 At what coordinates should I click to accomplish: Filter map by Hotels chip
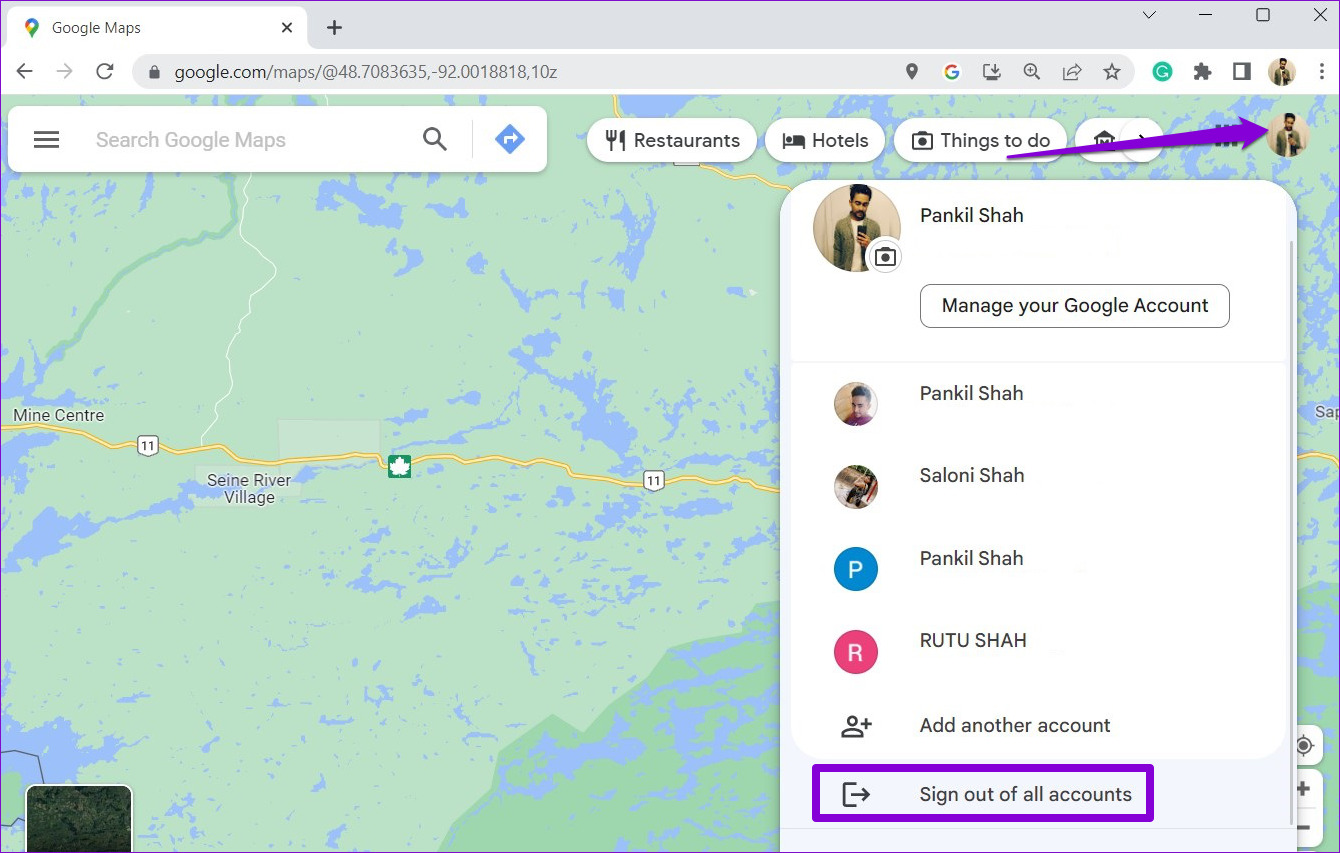825,140
